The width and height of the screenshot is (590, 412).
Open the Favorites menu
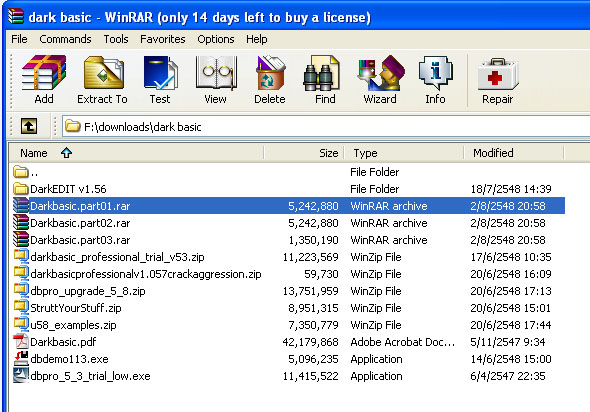[x=163, y=39]
